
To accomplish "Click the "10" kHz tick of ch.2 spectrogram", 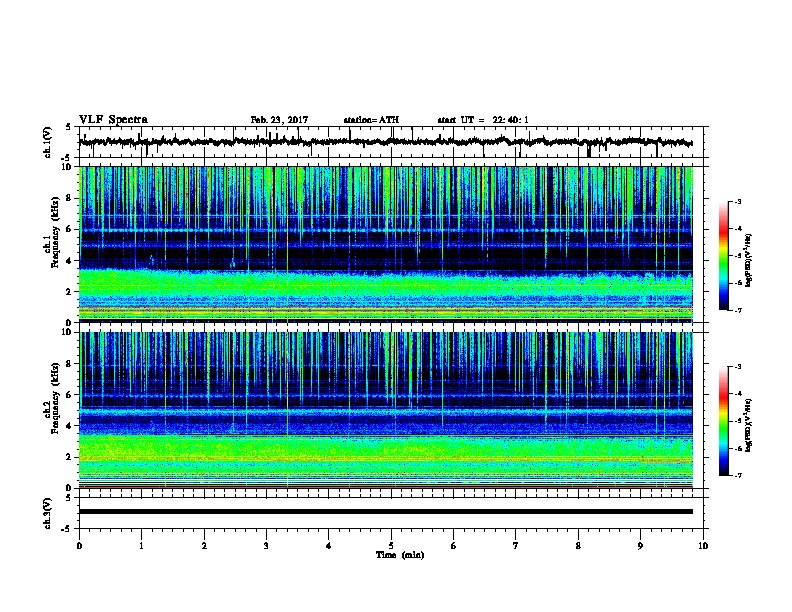I will point(68,332).
